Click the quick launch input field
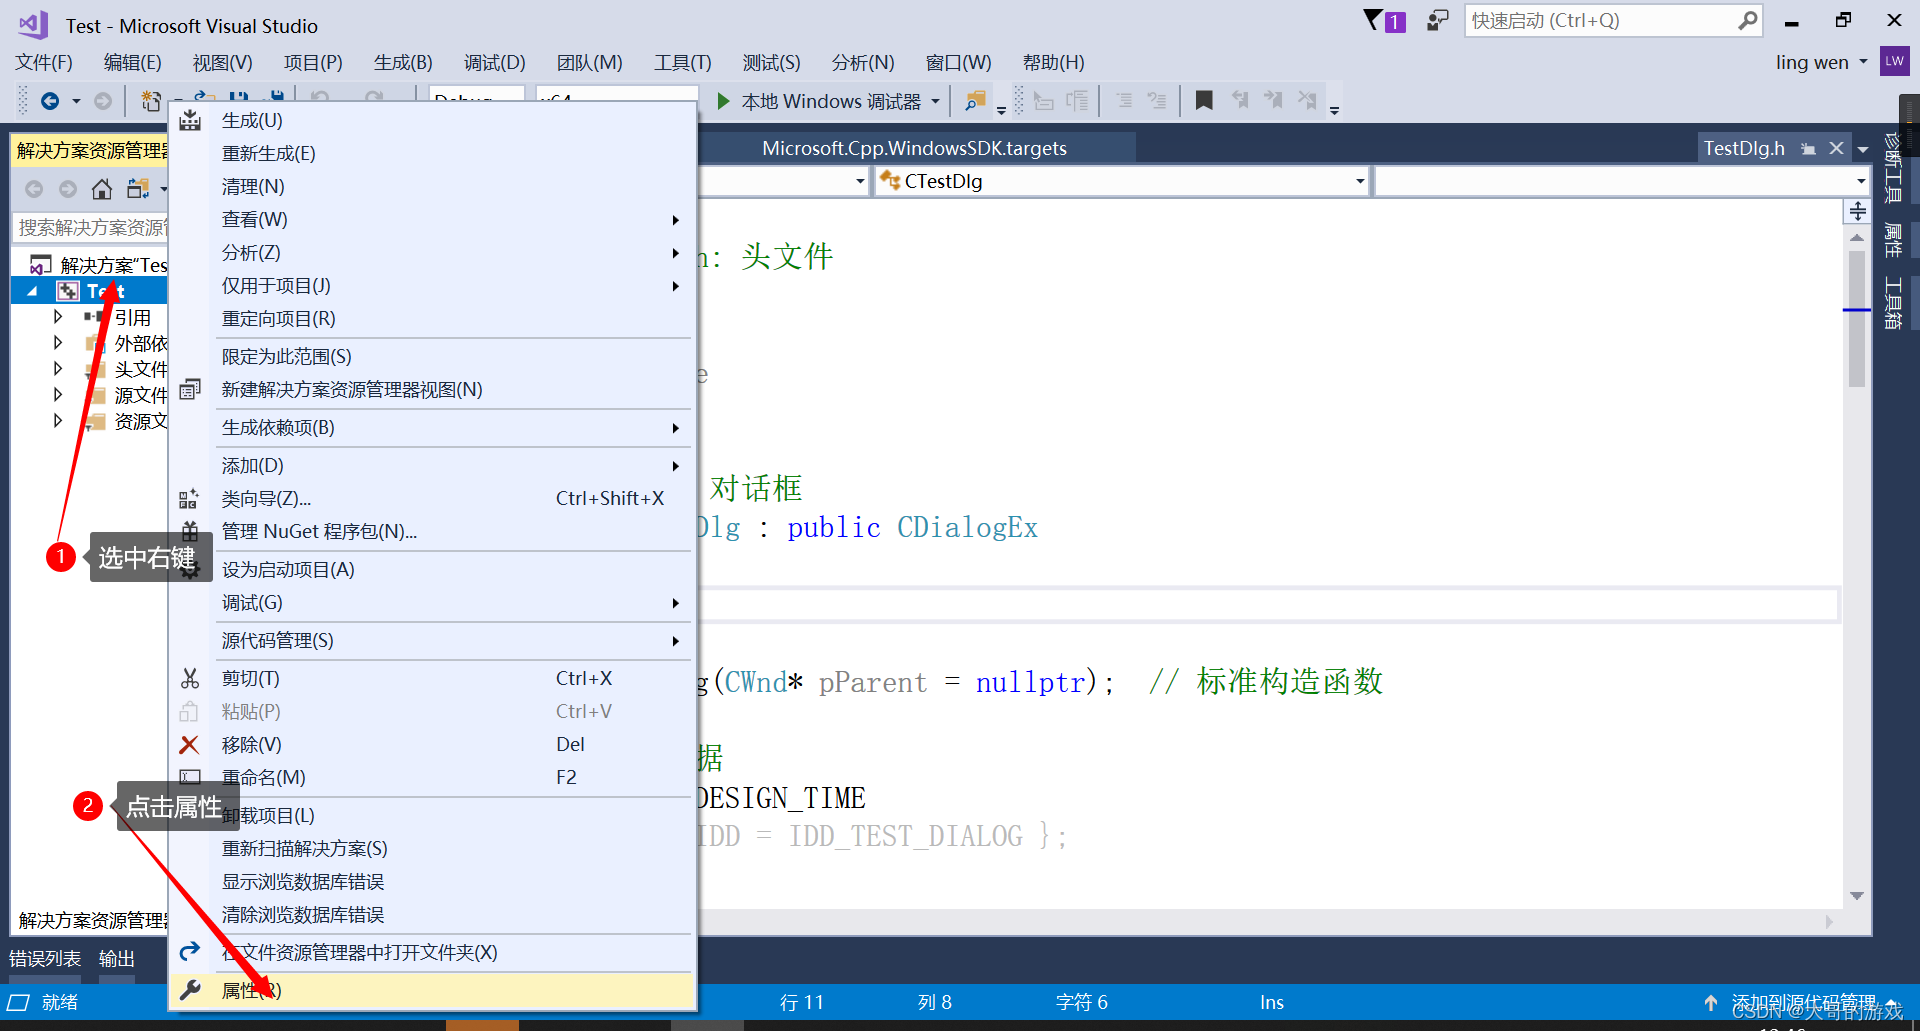This screenshot has width=1920, height=1031. [1602, 21]
